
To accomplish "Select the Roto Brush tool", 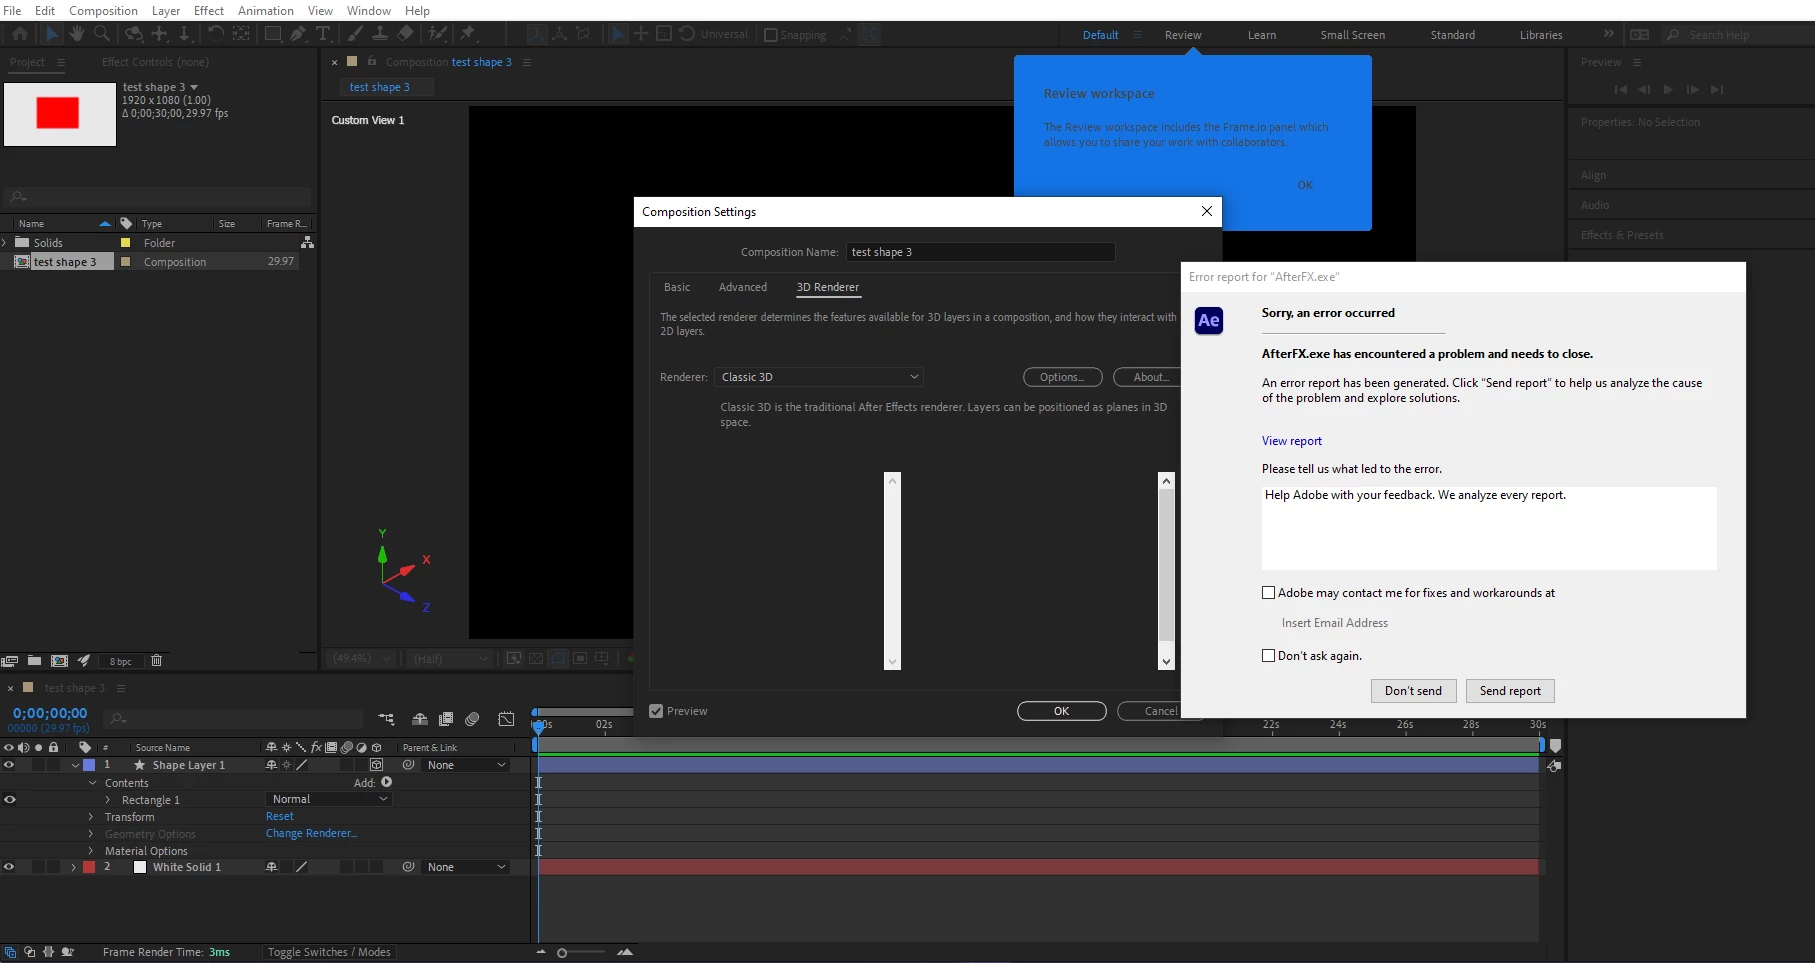I will tap(437, 34).
